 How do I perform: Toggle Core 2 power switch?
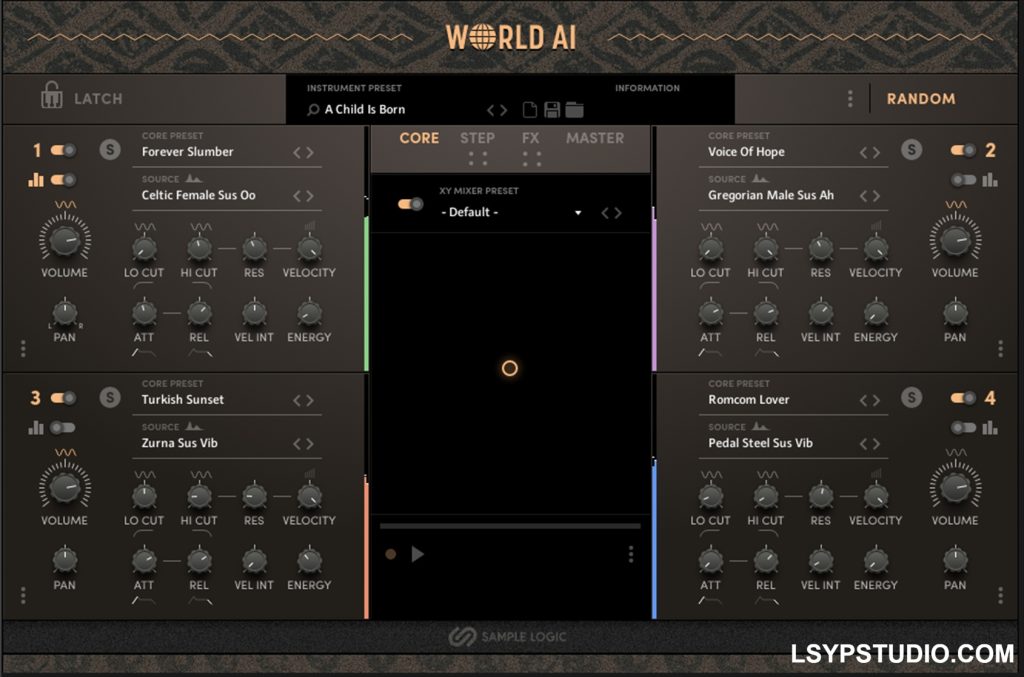963,150
